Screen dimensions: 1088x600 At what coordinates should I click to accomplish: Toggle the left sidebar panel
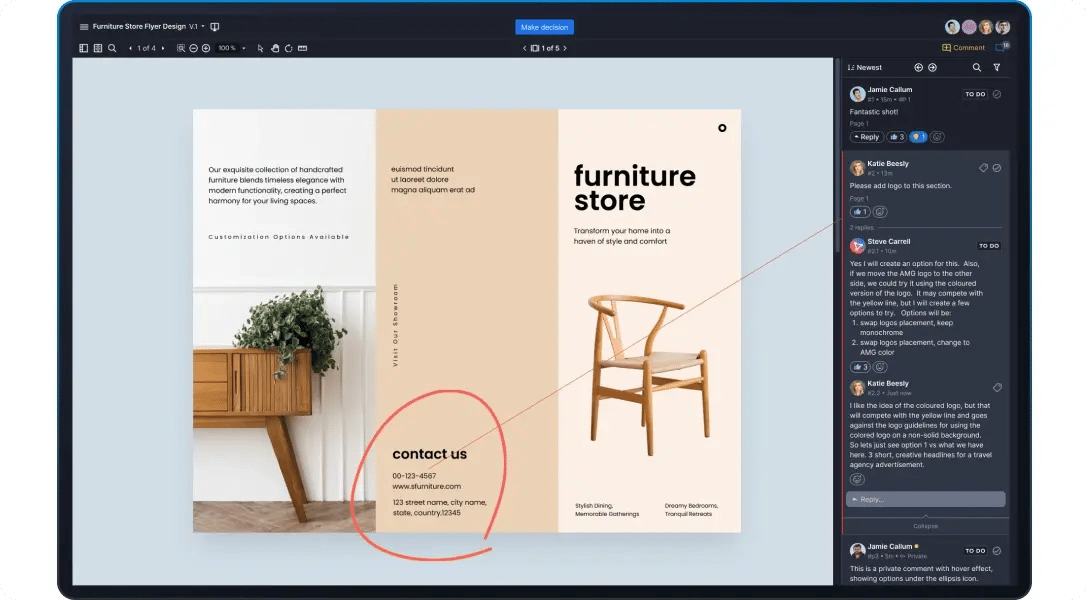(x=84, y=48)
